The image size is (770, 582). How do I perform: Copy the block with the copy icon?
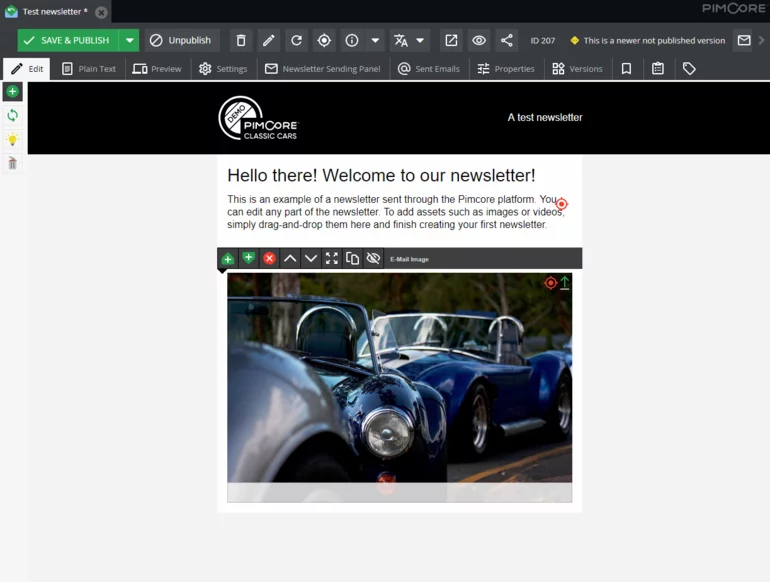[x=352, y=258]
